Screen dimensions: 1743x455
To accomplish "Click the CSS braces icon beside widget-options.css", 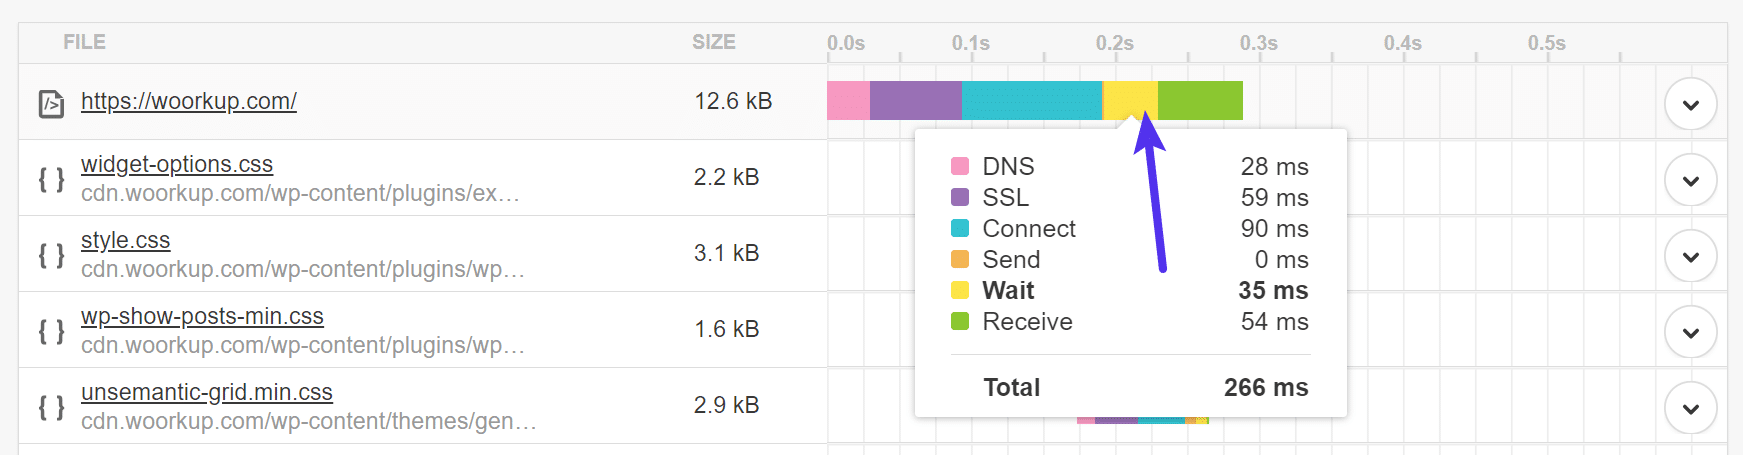I will coord(51,180).
